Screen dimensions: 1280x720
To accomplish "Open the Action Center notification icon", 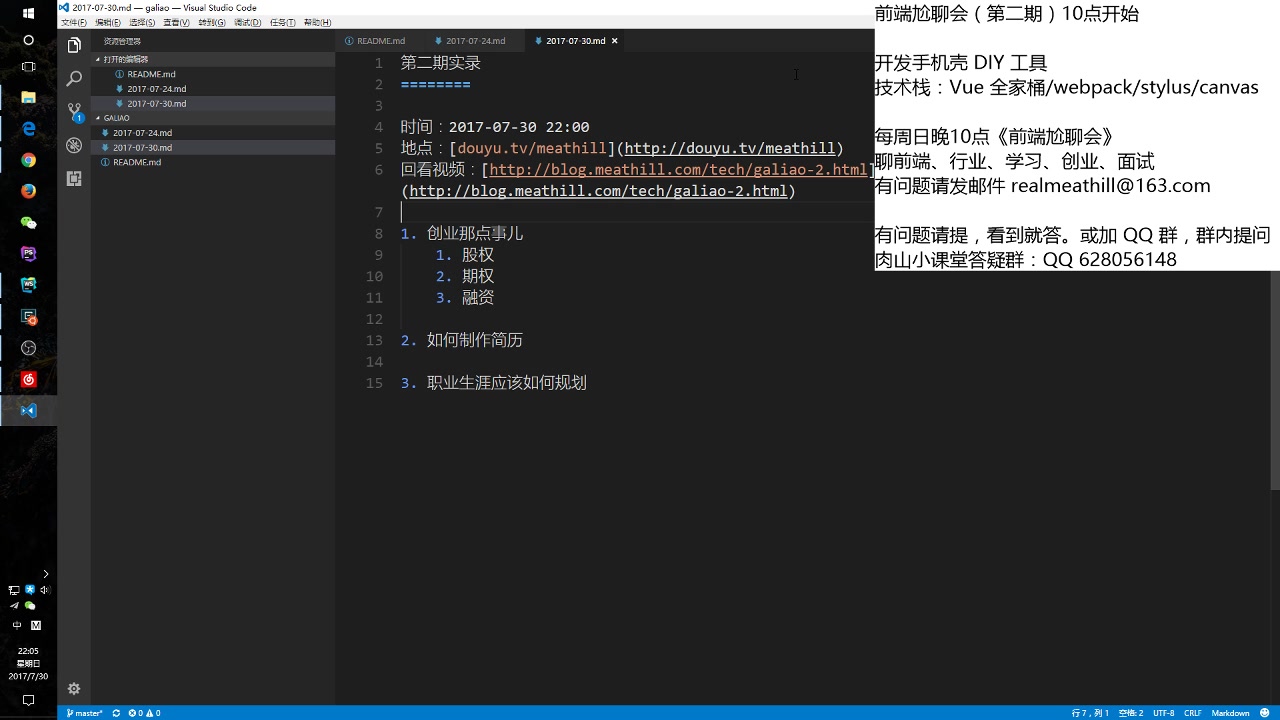I will (28, 700).
